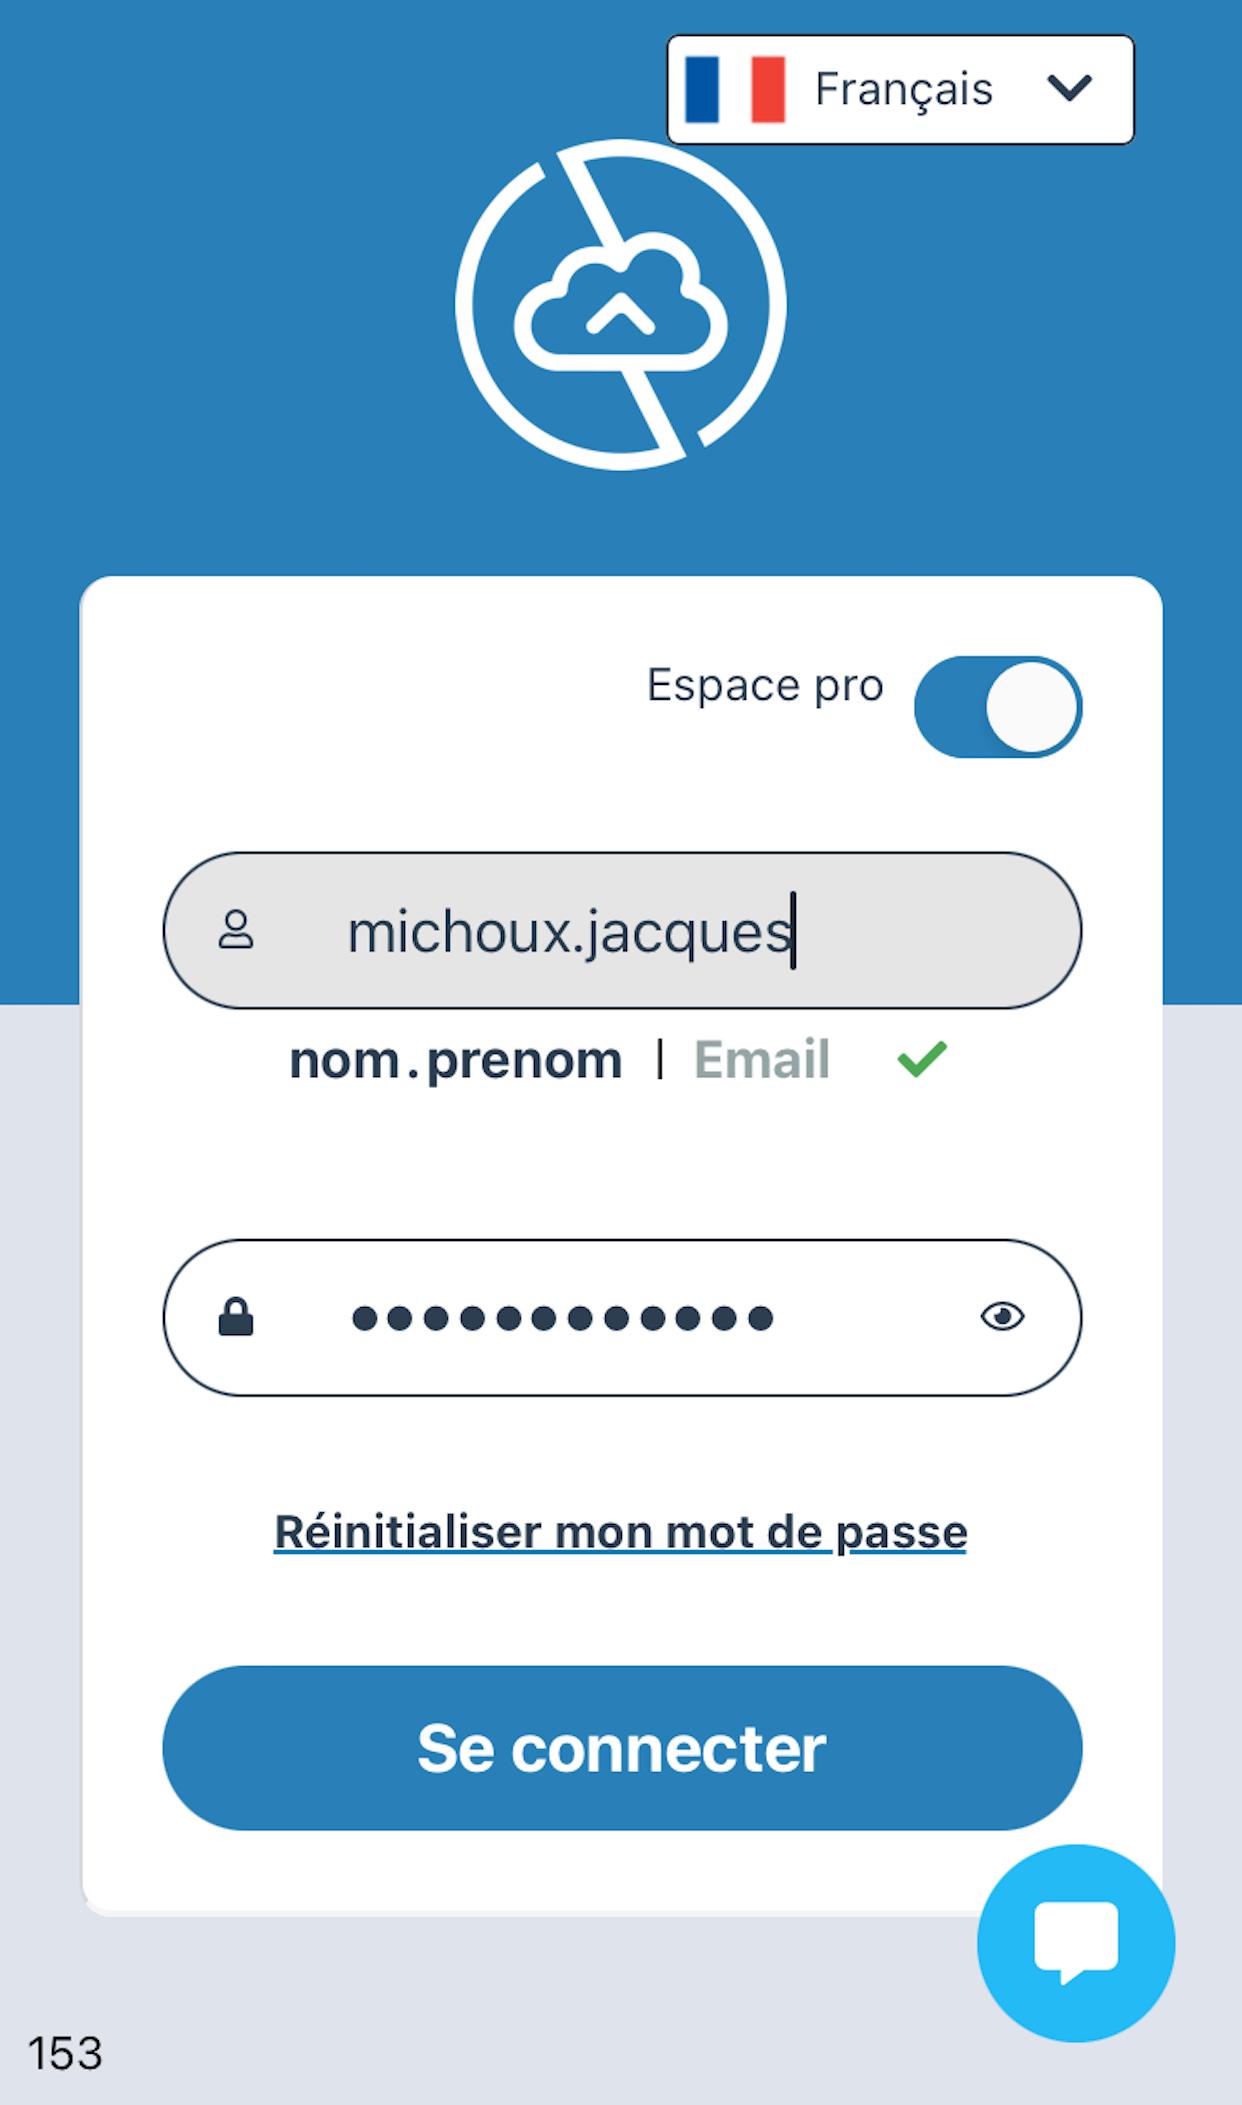Click the Espace pro label text
This screenshot has height=2105, width=1242.
pyautogui.click(x=765, y=686)
